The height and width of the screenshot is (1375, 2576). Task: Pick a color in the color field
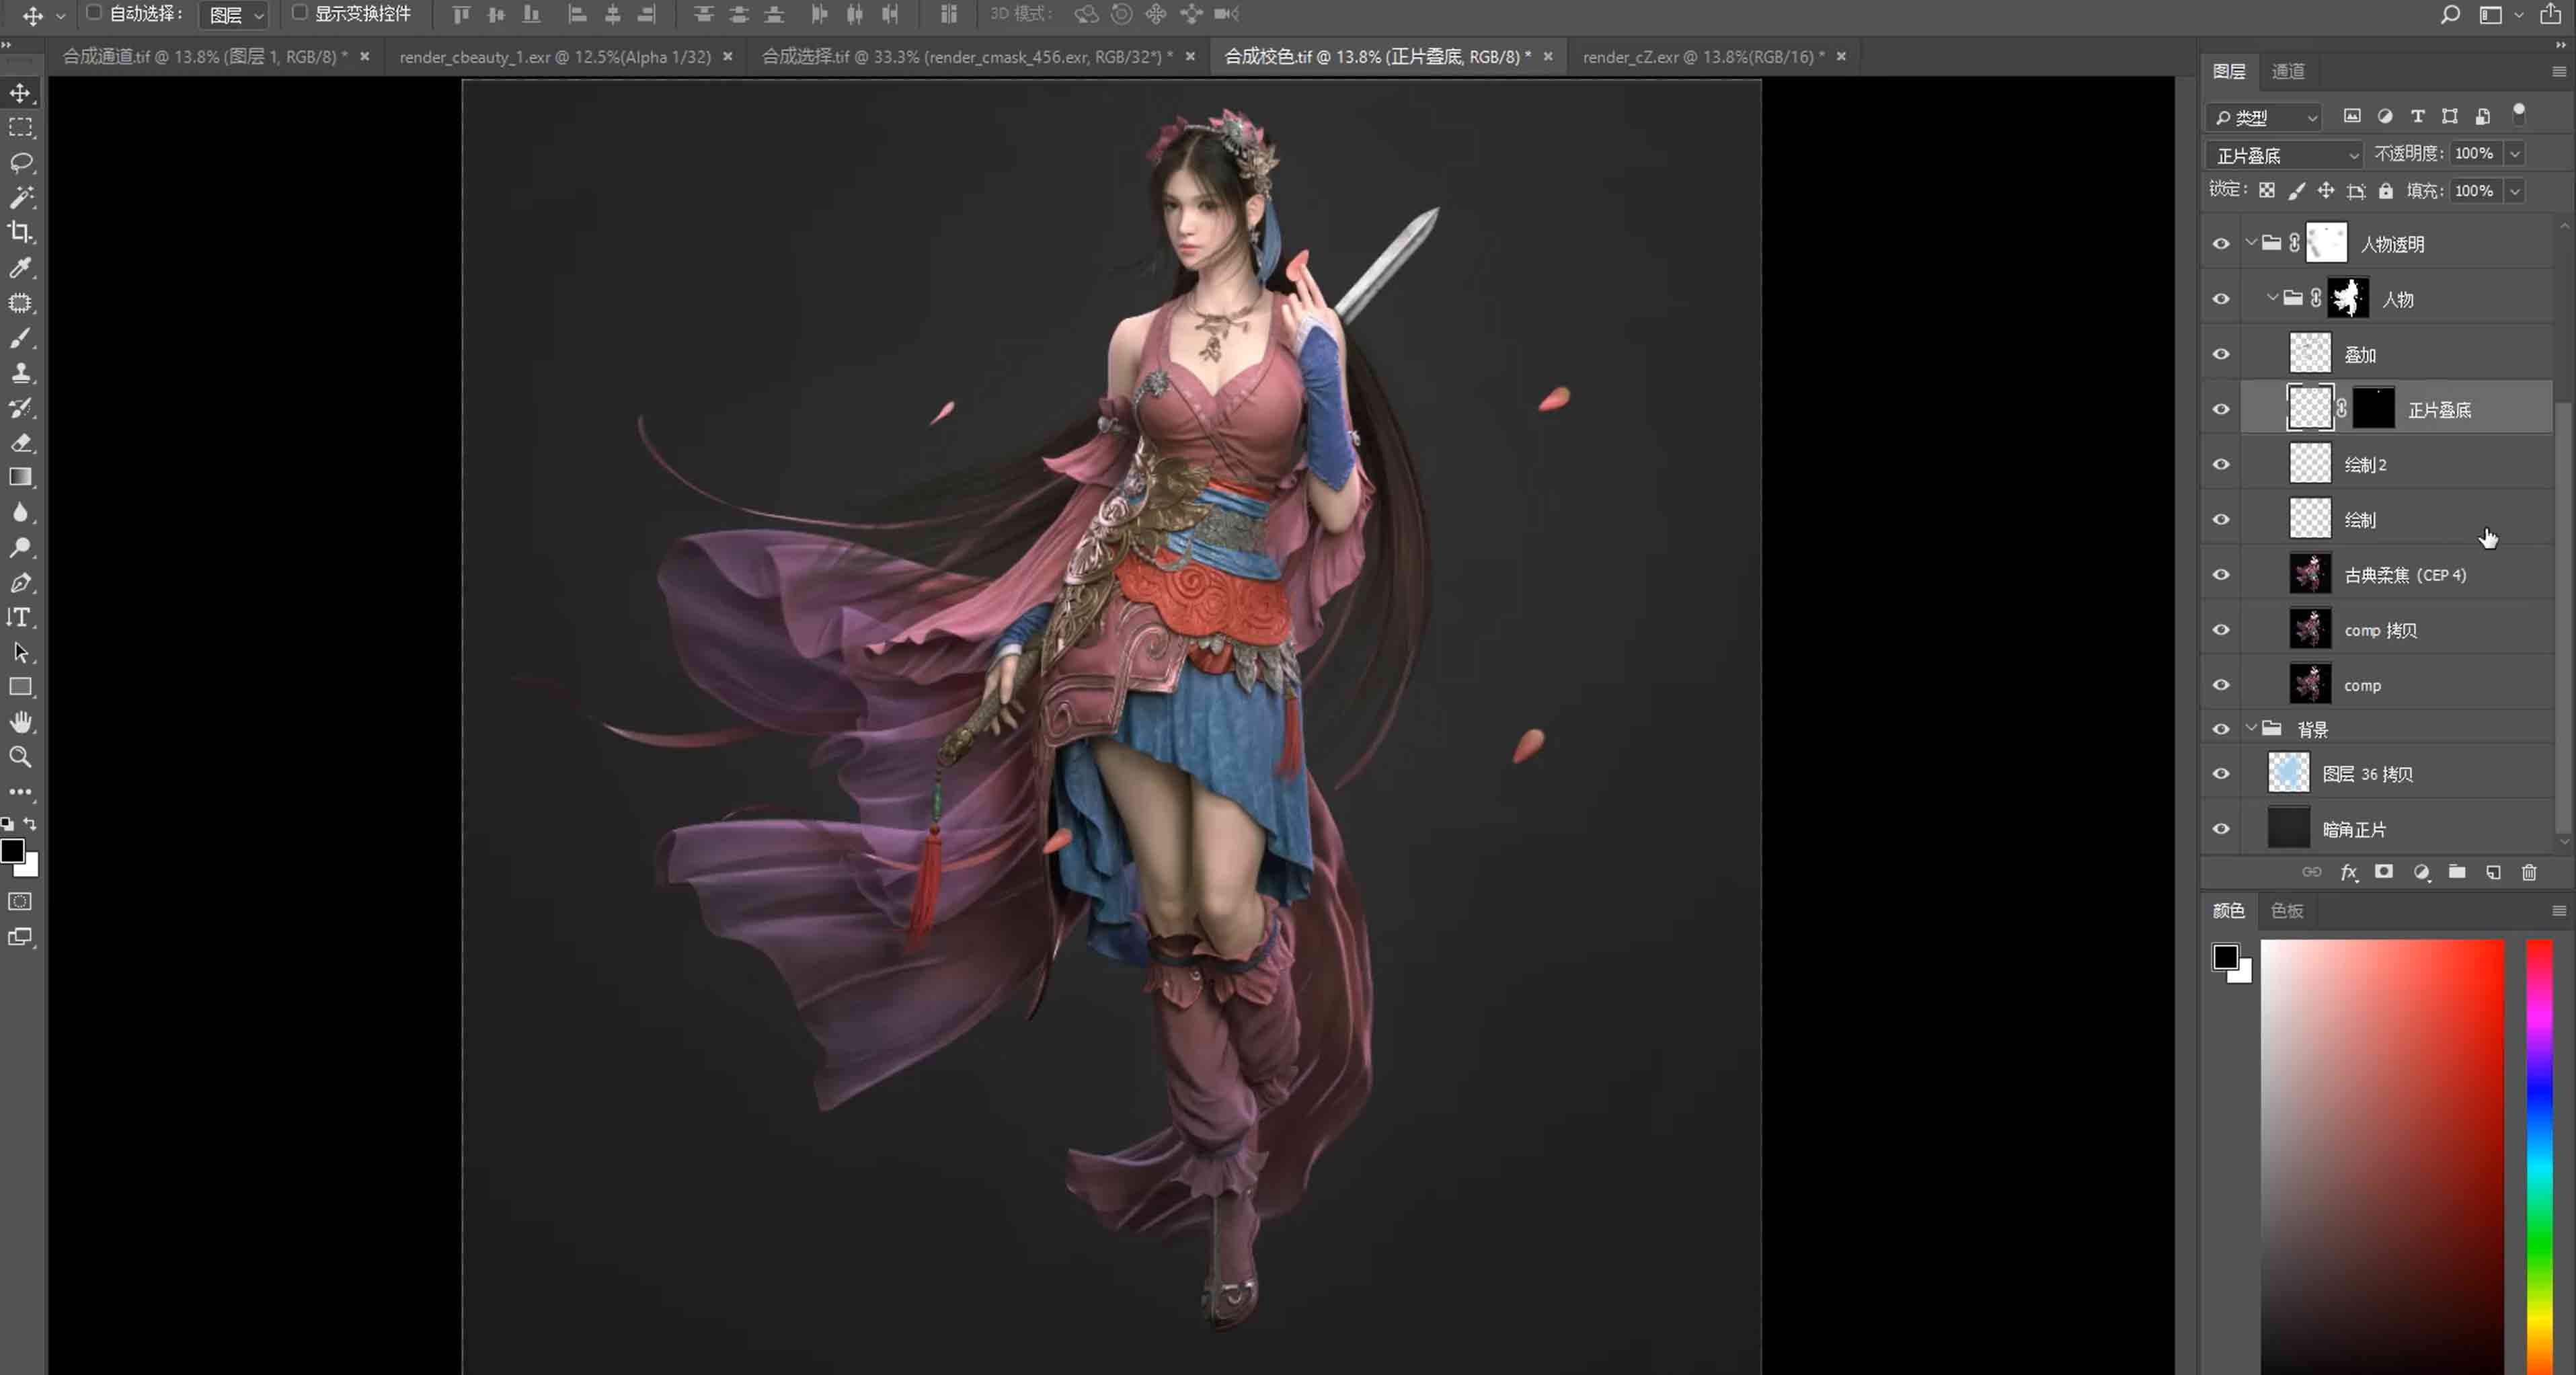pos(2383,1157)
